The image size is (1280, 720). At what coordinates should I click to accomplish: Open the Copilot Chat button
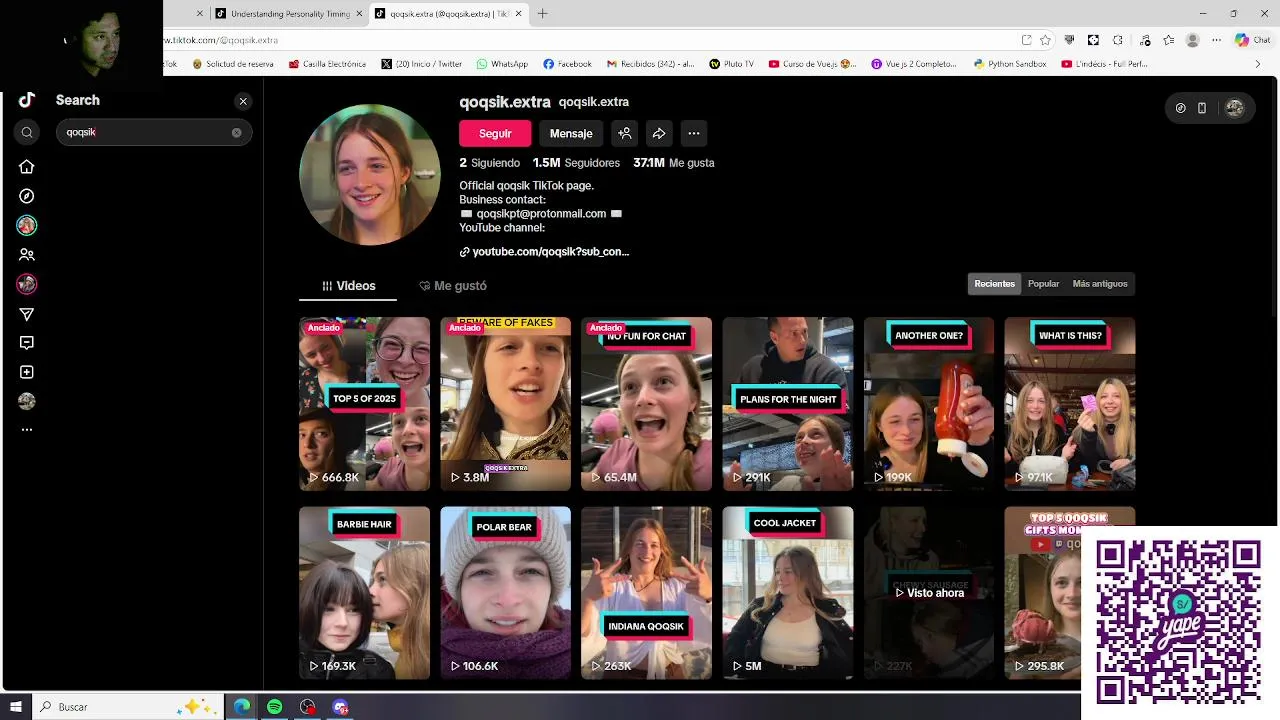(1254, 40)
